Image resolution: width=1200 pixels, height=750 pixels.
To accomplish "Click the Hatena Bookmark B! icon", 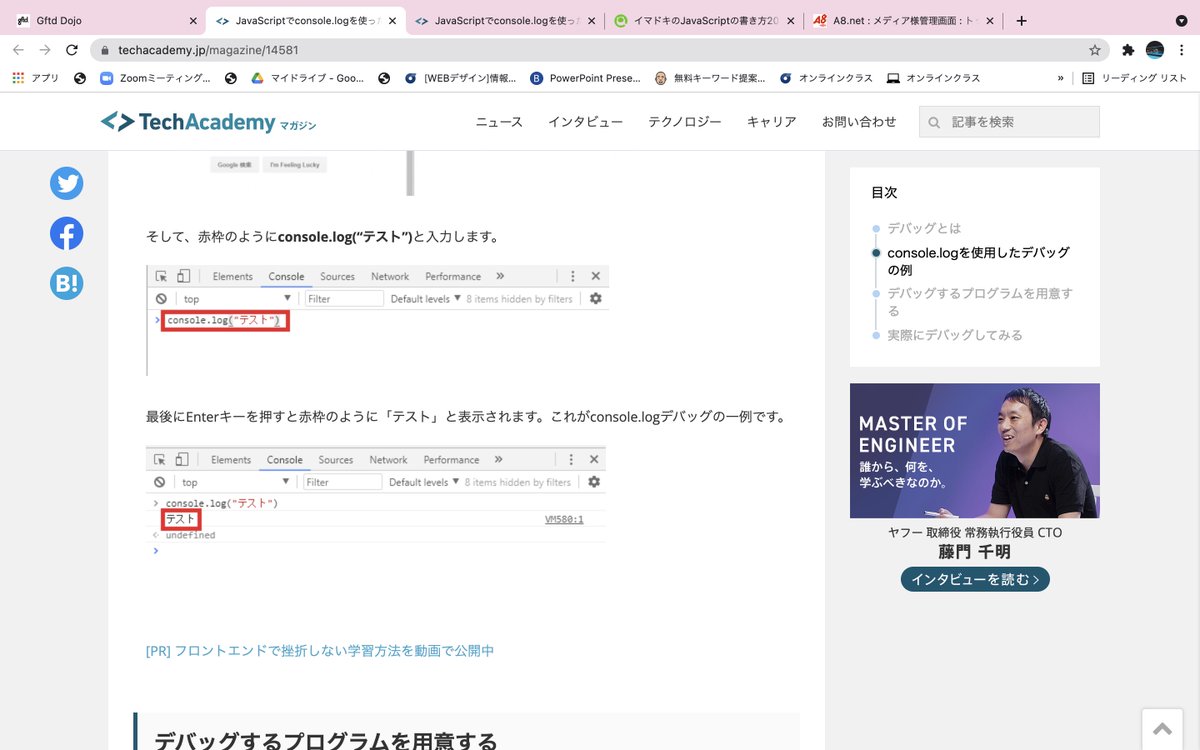I will click(67, 283).
